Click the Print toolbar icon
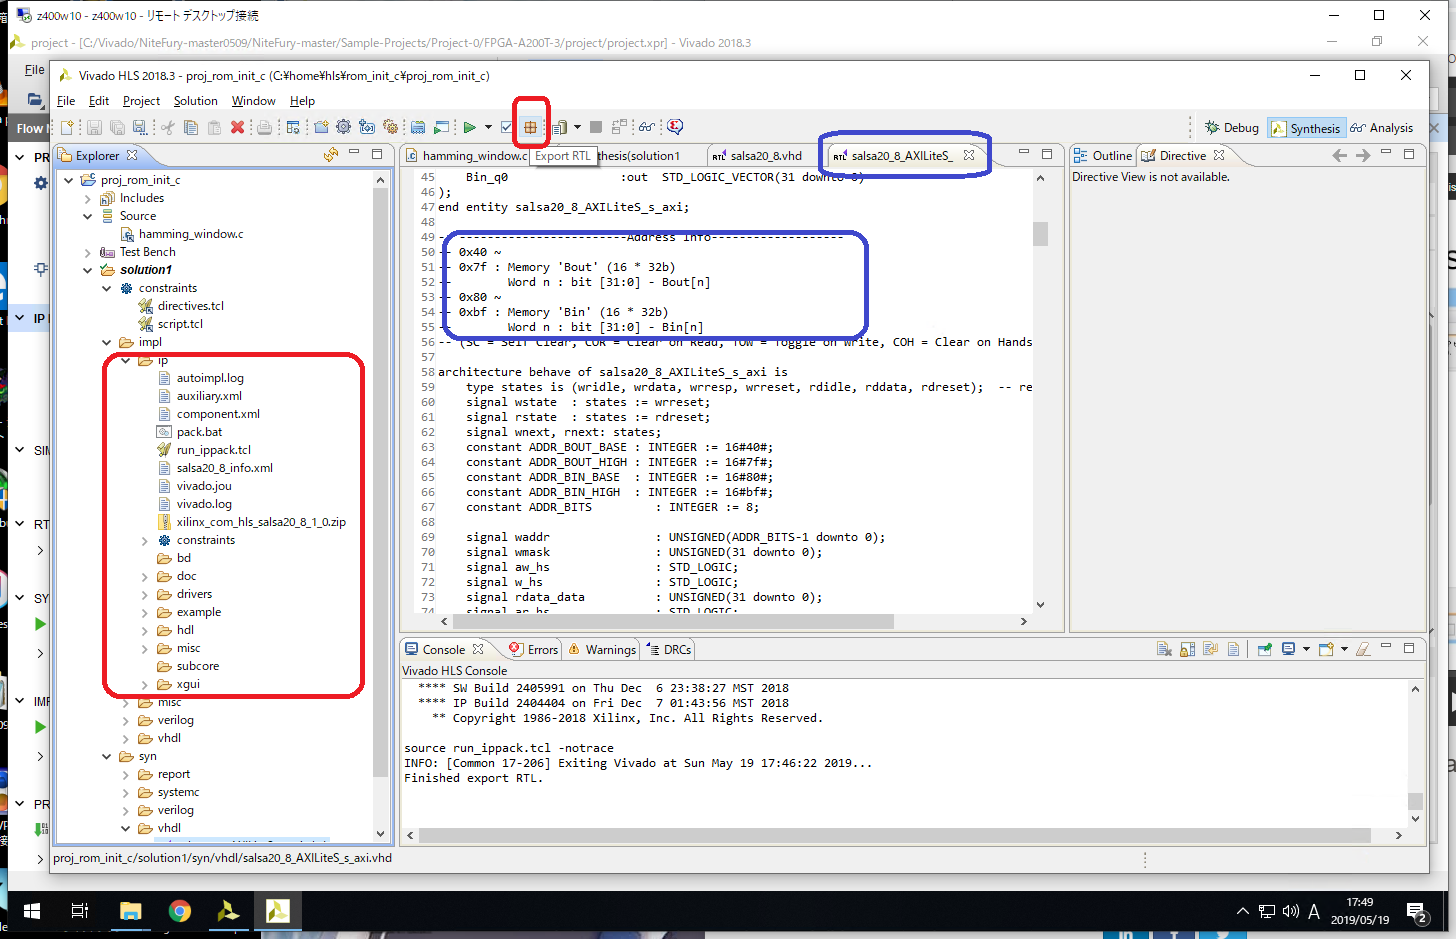 [264, 127]
